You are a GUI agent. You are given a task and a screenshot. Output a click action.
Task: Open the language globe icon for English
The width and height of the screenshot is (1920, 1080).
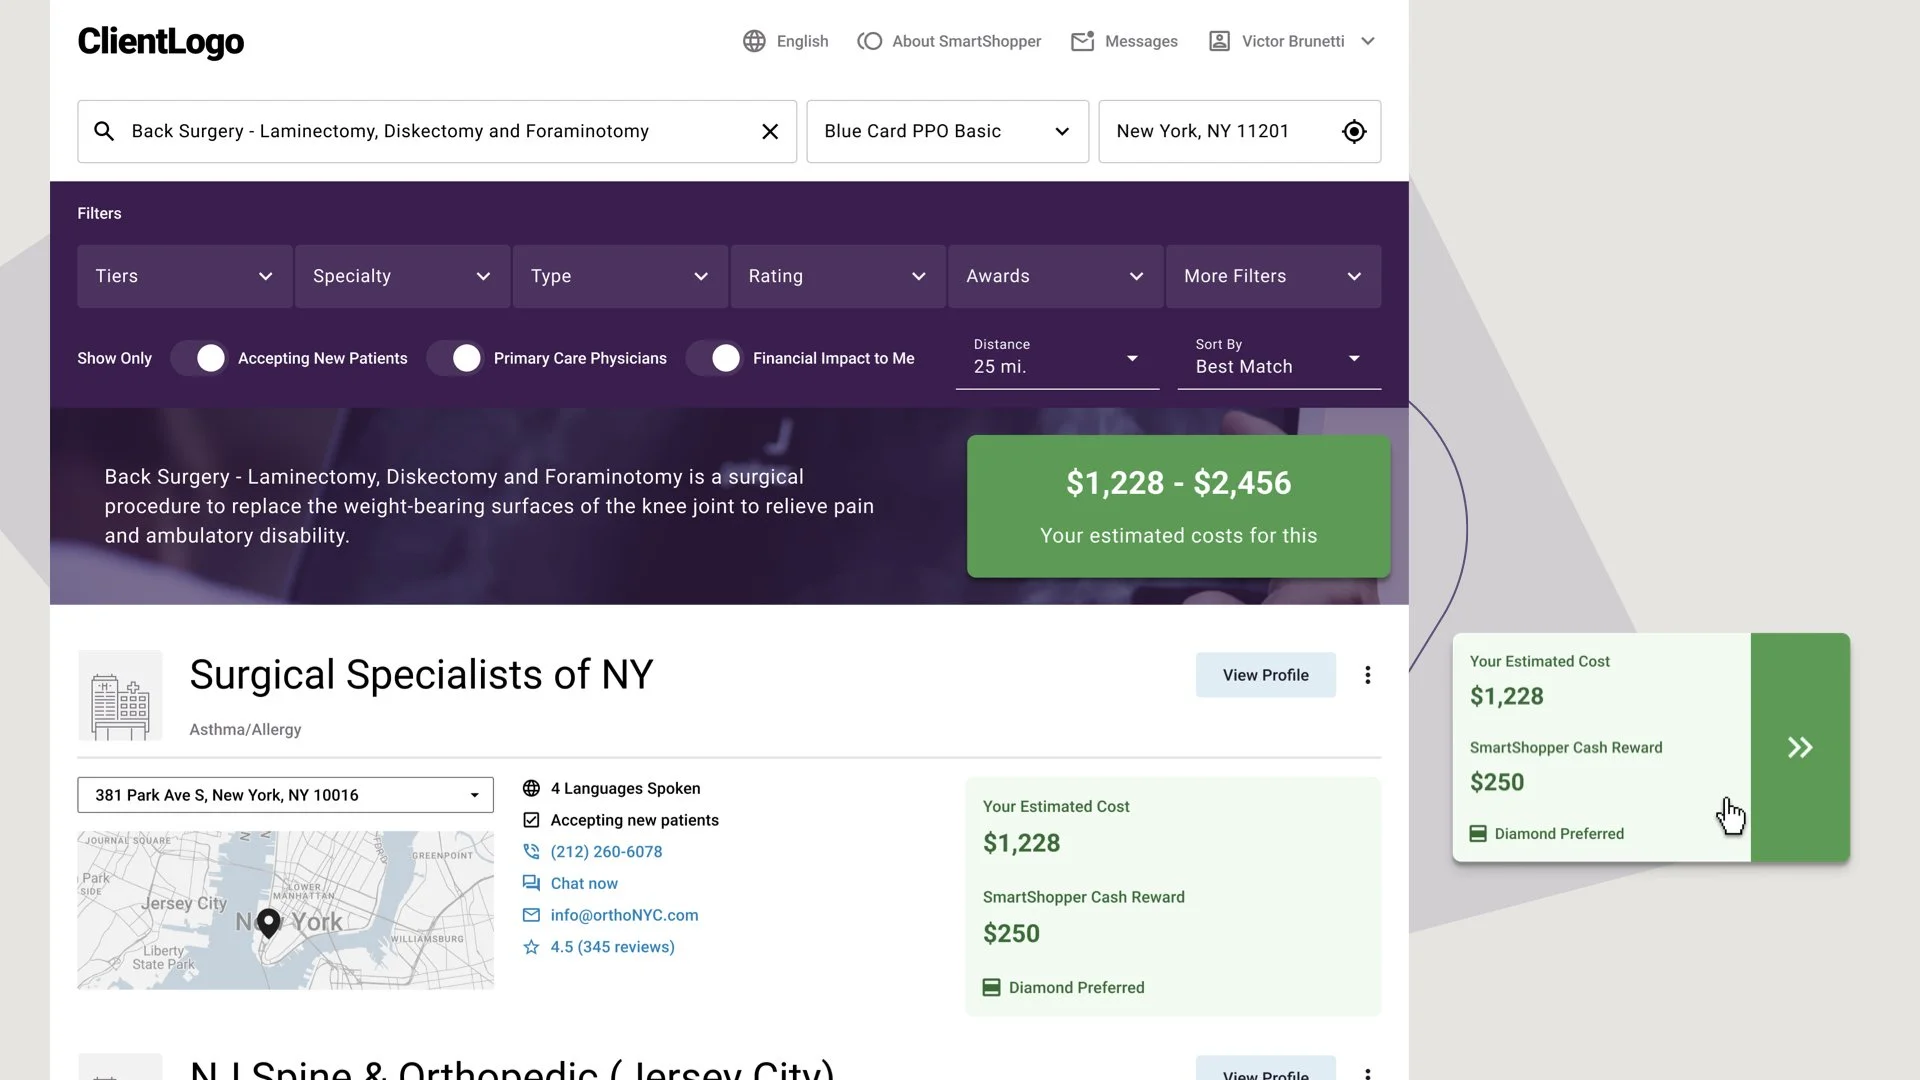pyautogui.click(x=754, y=41)
